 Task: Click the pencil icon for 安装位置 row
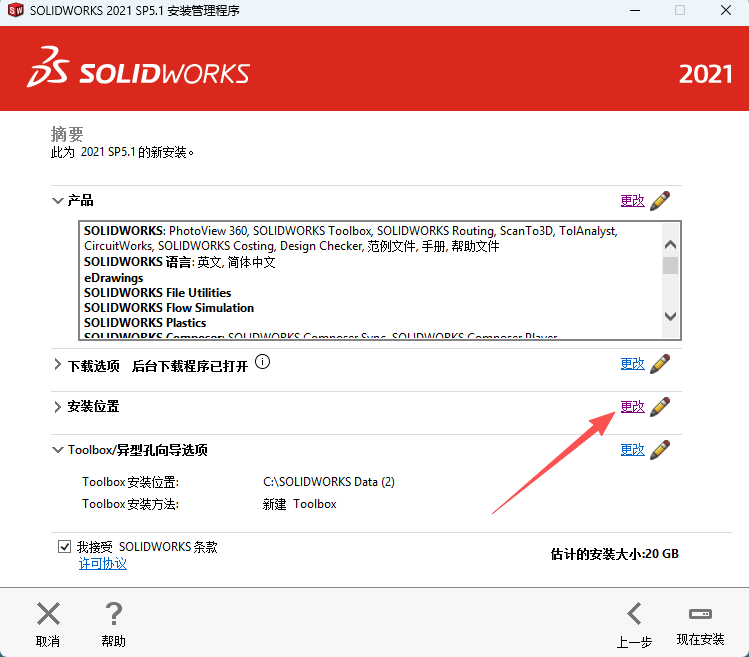[x=660, y=407]
